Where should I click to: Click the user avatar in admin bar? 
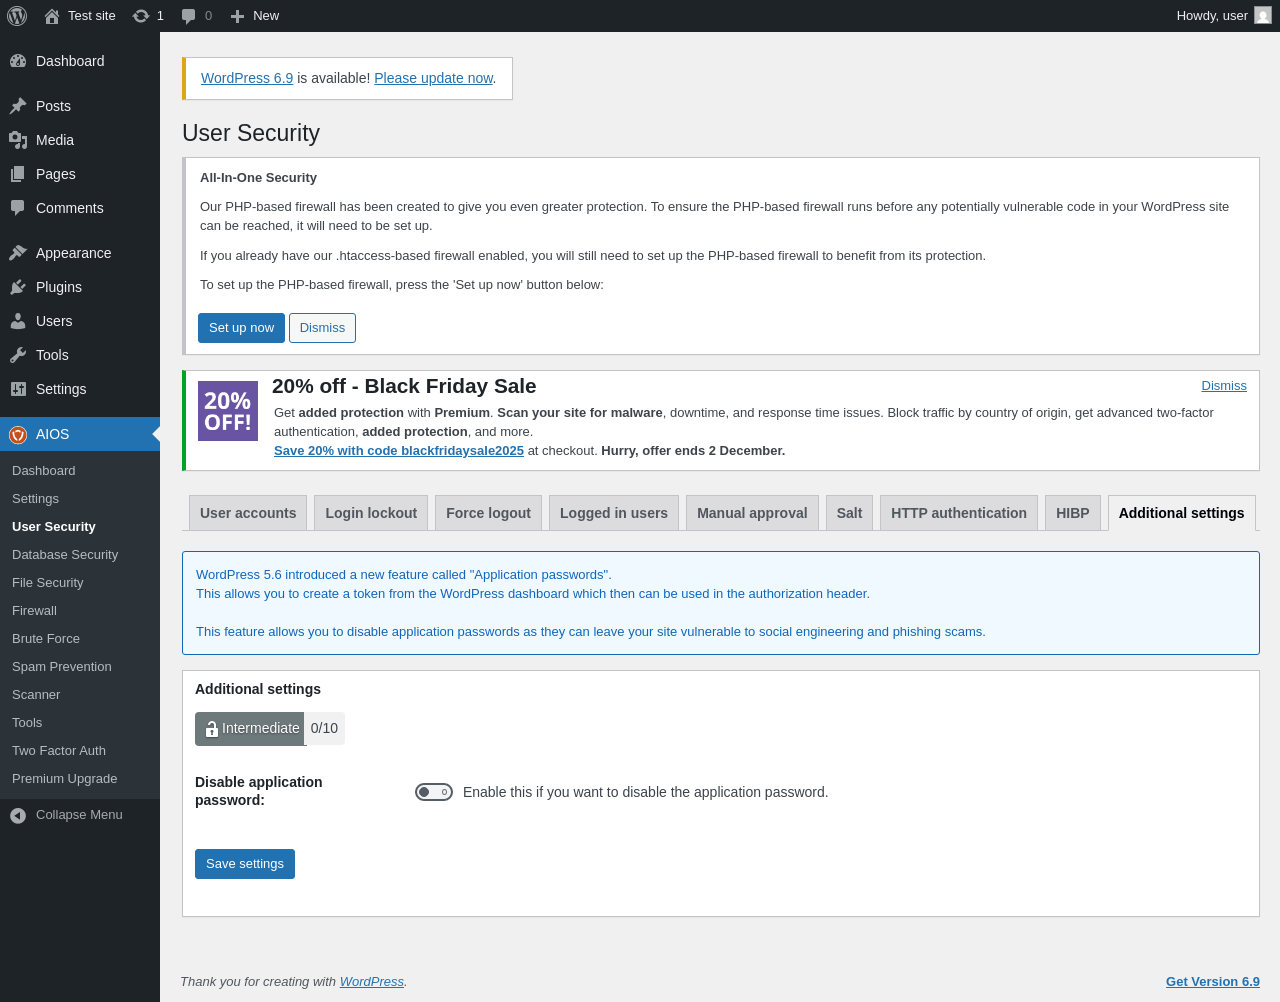click(1263, 15)
